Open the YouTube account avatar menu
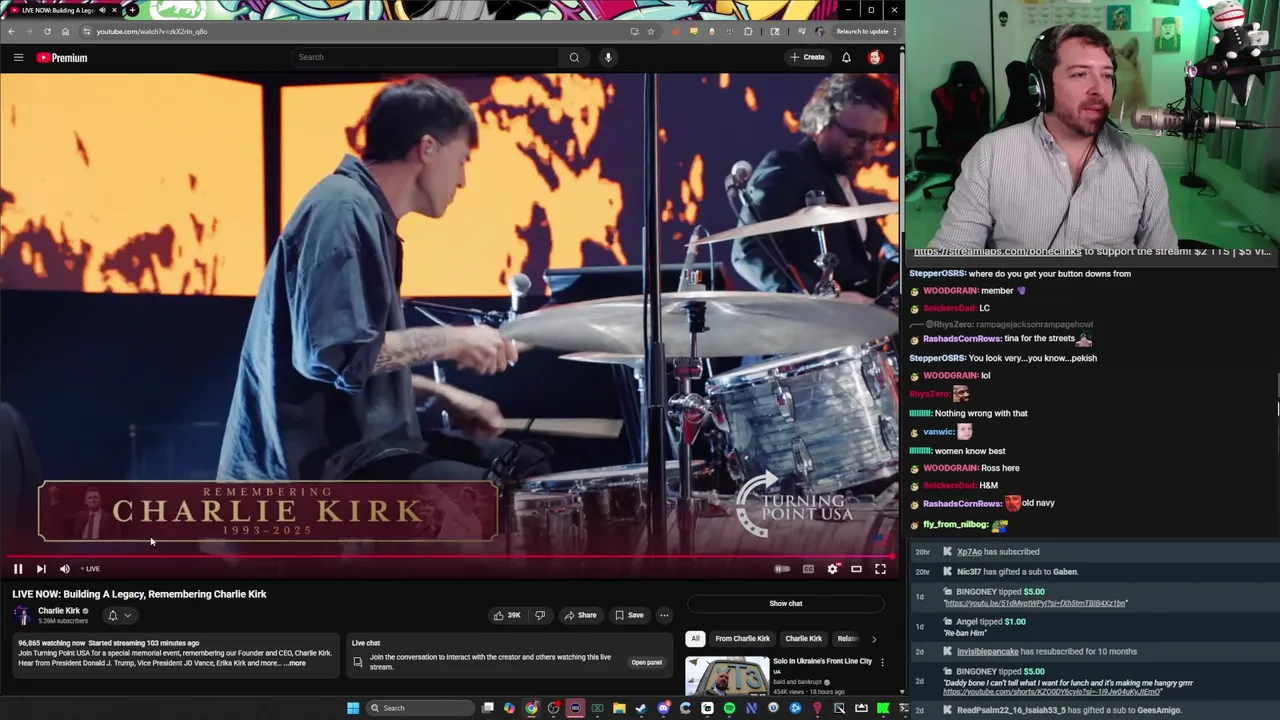The width and height of the screenshot is (1280, 720). (x=875, y=57)
